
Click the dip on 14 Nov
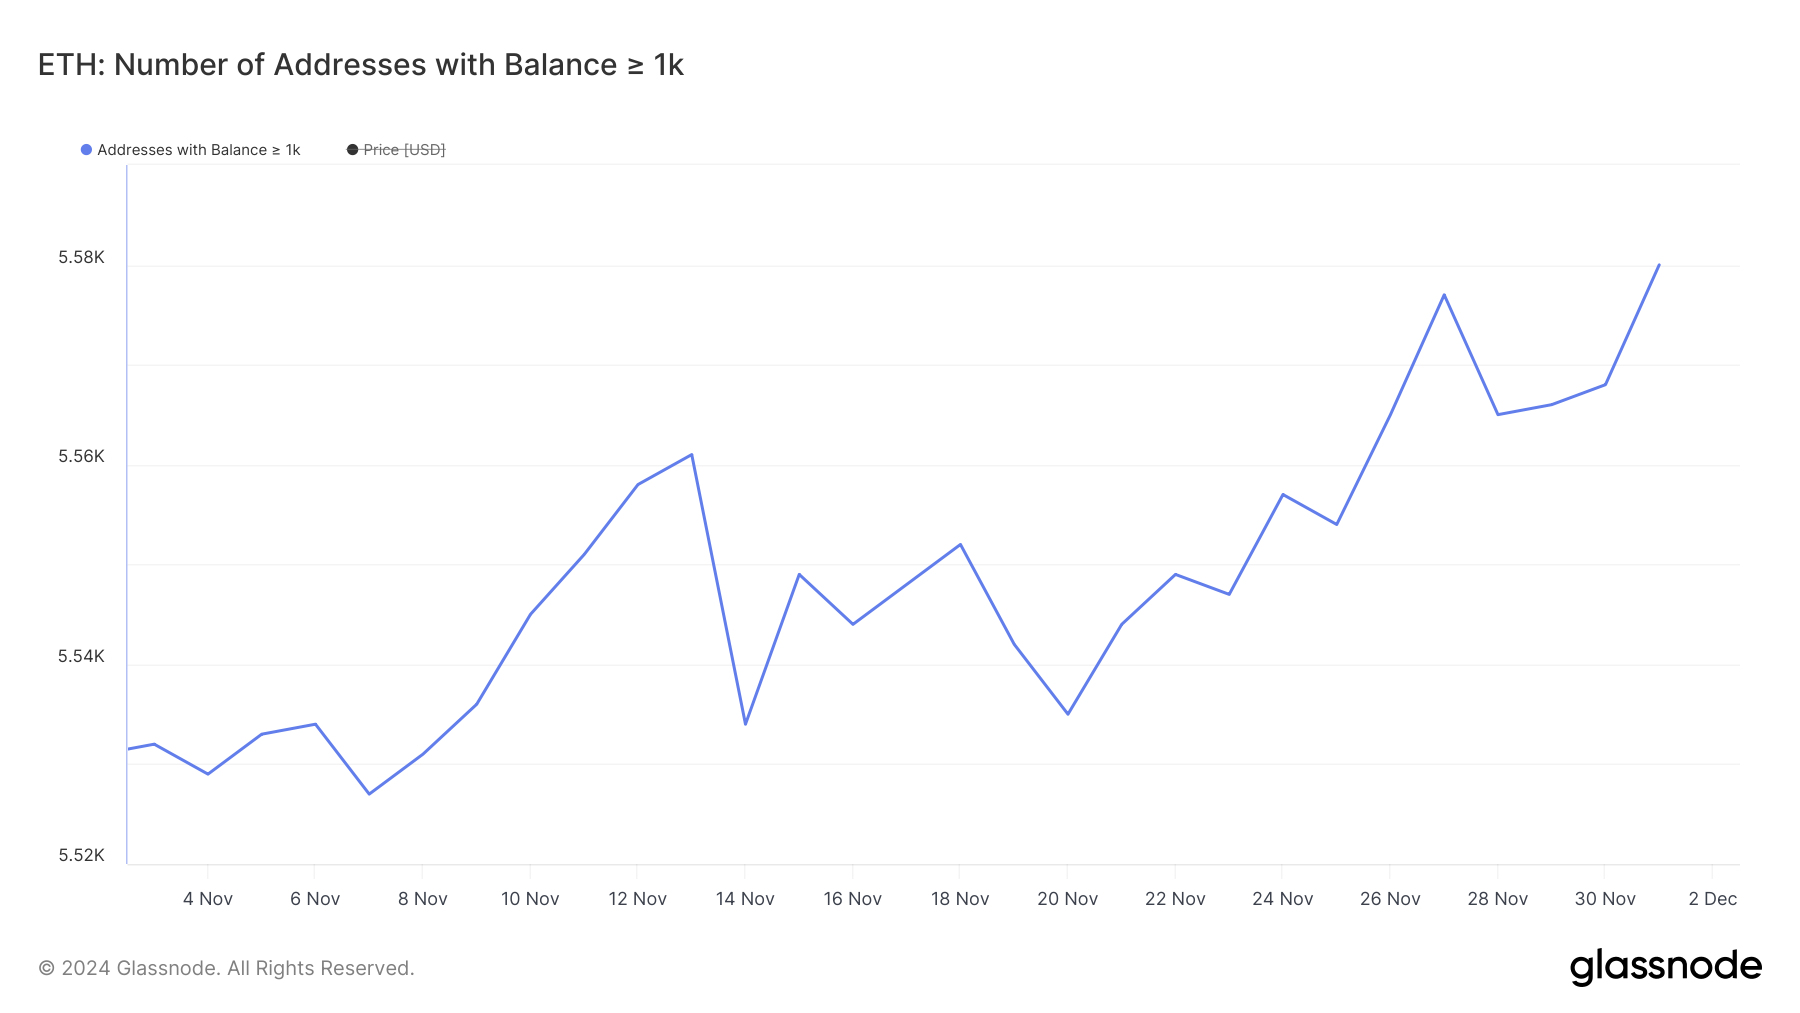pyautogui.click(x=745, y=723)
